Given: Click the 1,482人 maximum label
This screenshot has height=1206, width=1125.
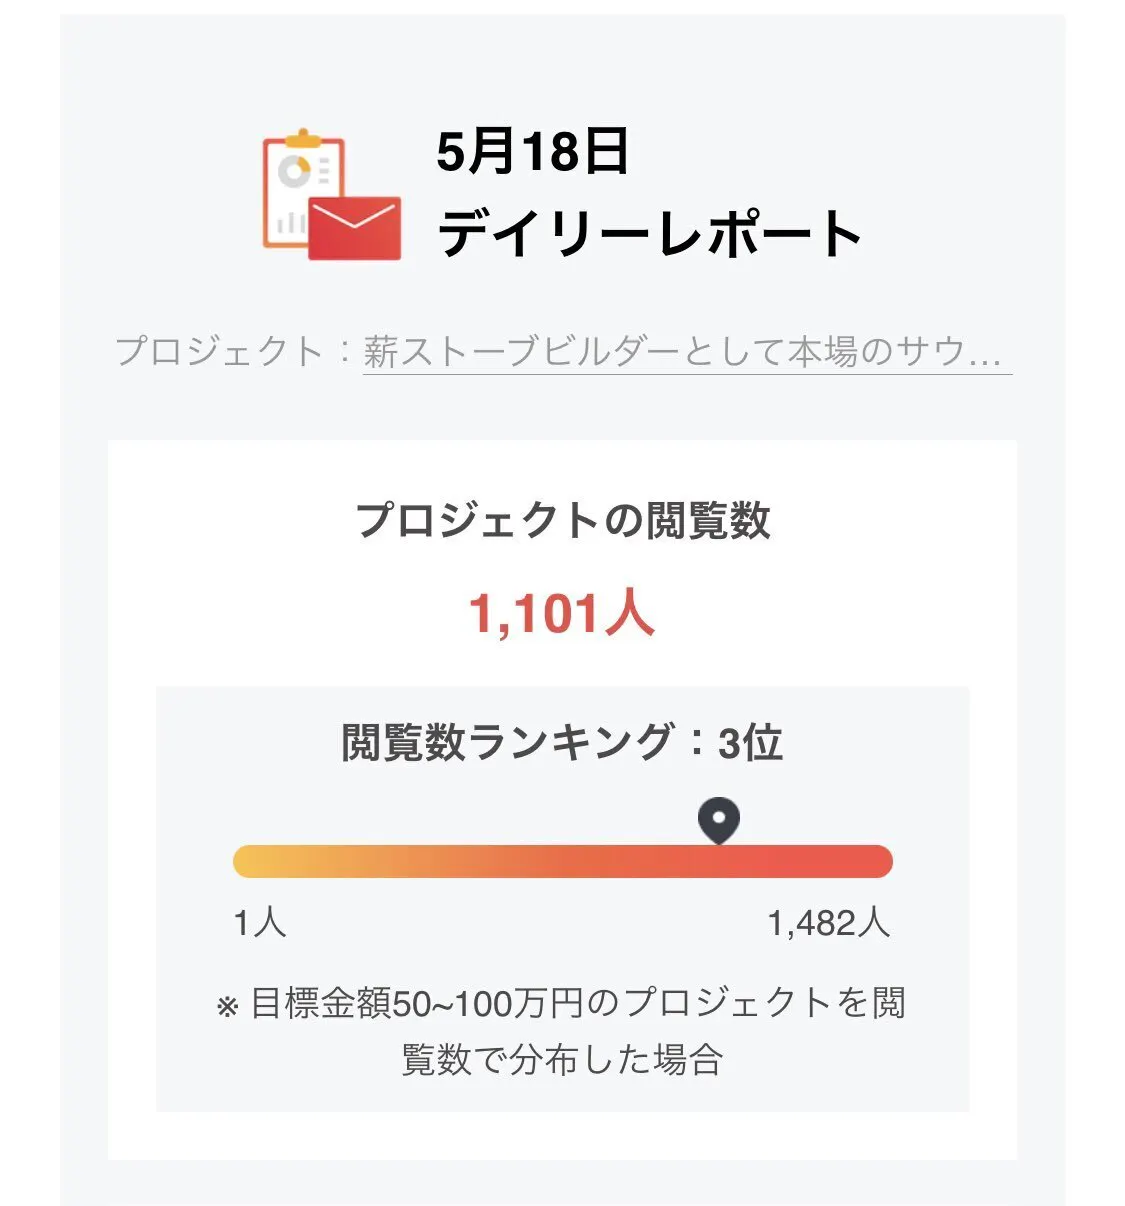Looking at the screenshot, I should click(828, 923).
